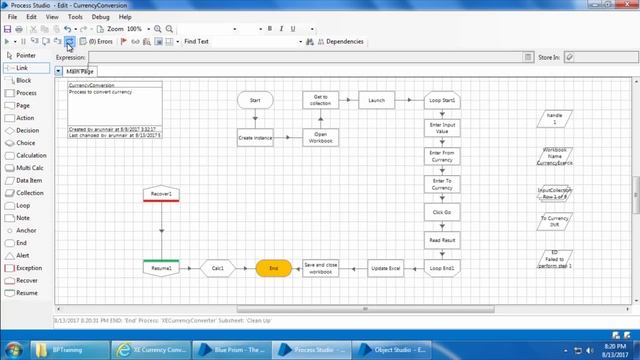Open the Help menu
The height and width of the screenshot is (360, 640).
click(125, 17)
